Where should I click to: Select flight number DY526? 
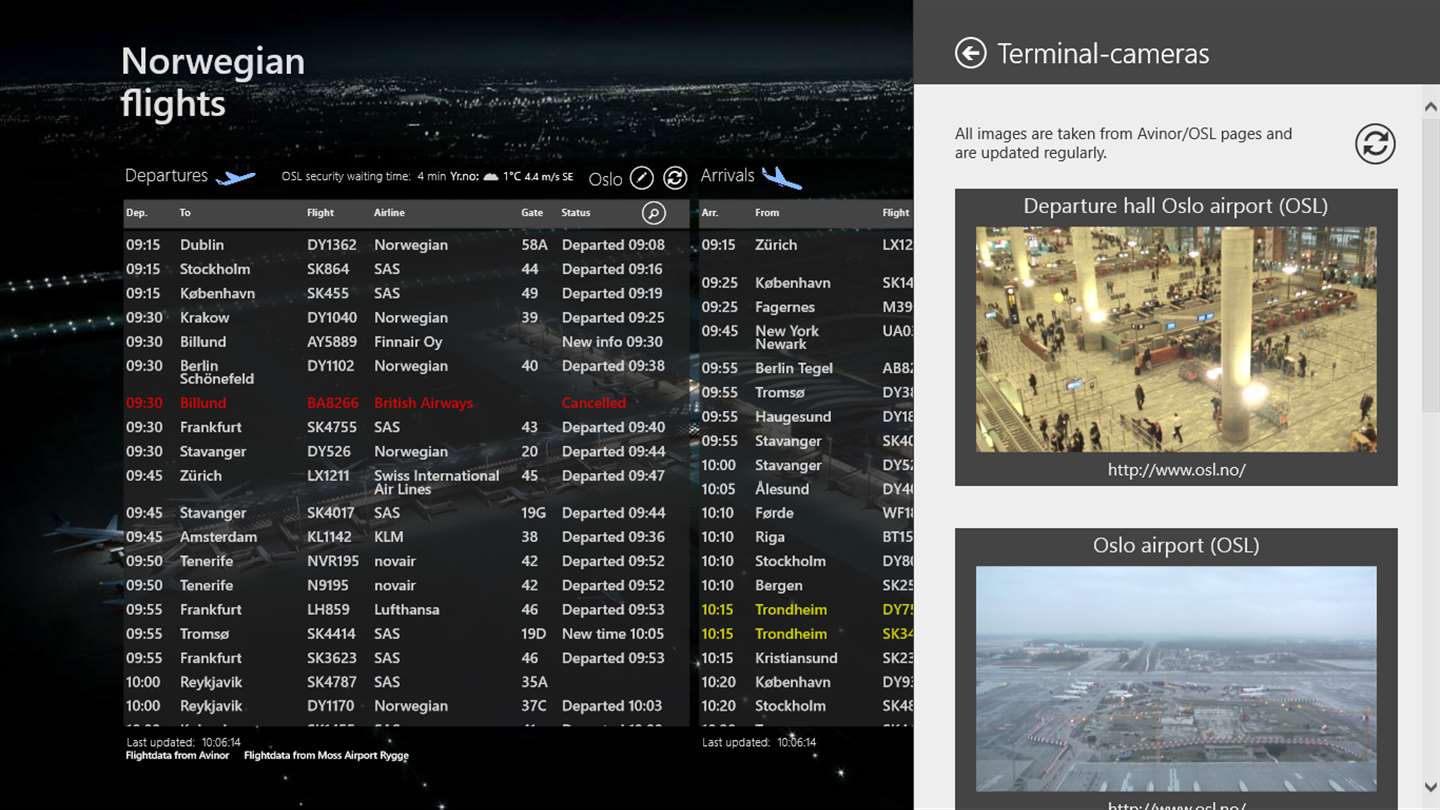click(x=327, y=451)
